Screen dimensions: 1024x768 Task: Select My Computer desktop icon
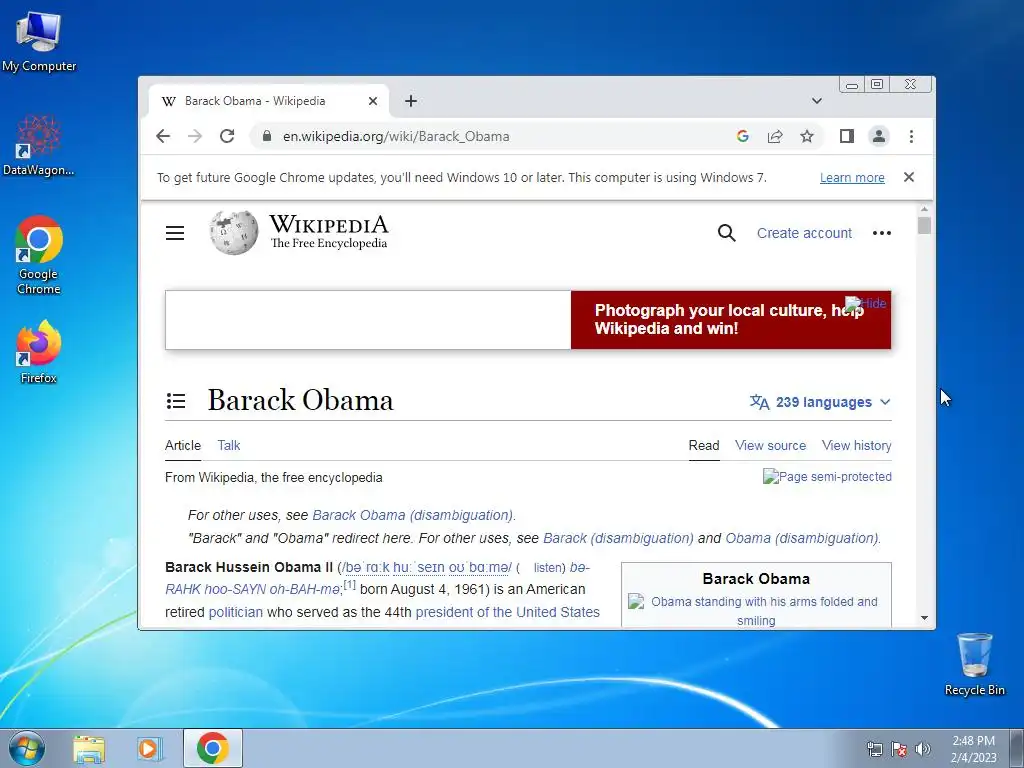point(39,42)
